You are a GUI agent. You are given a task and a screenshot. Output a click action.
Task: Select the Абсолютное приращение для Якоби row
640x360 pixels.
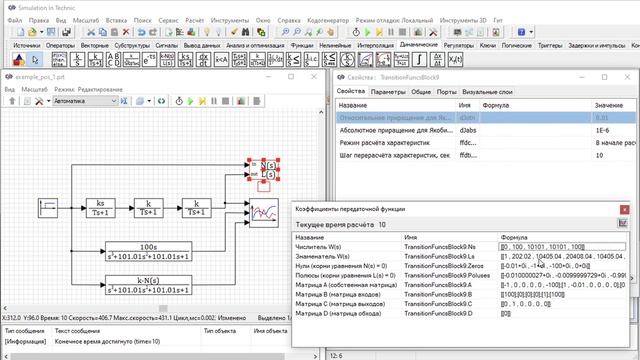coord(486,130)
